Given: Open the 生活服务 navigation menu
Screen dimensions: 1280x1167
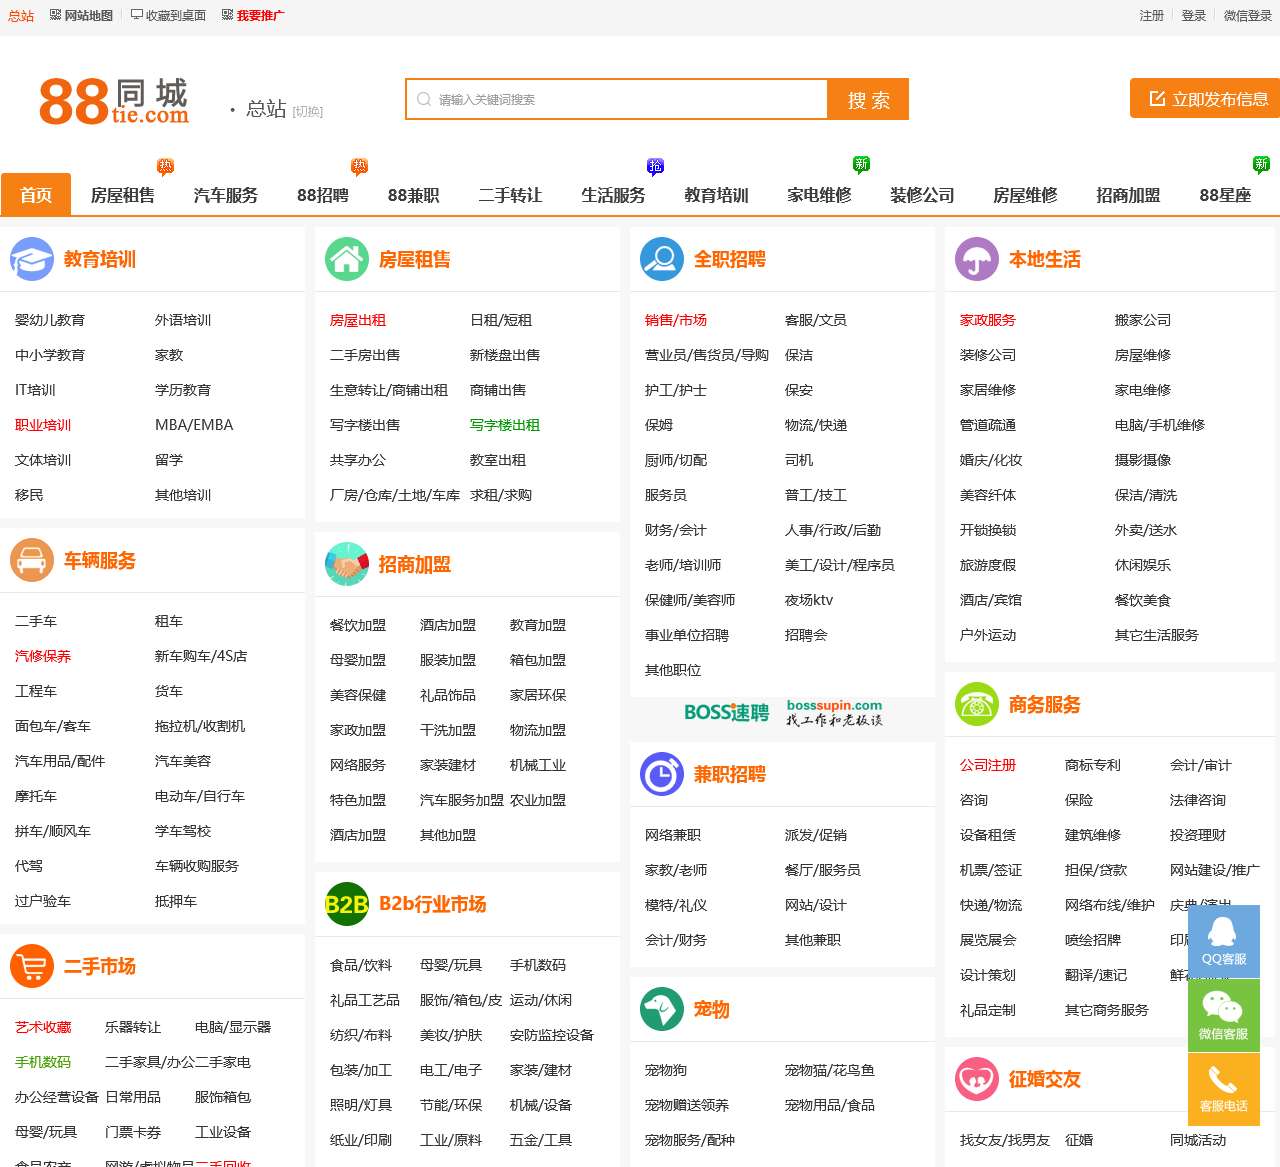Looking at the screenshot, I should pos(612,196).
